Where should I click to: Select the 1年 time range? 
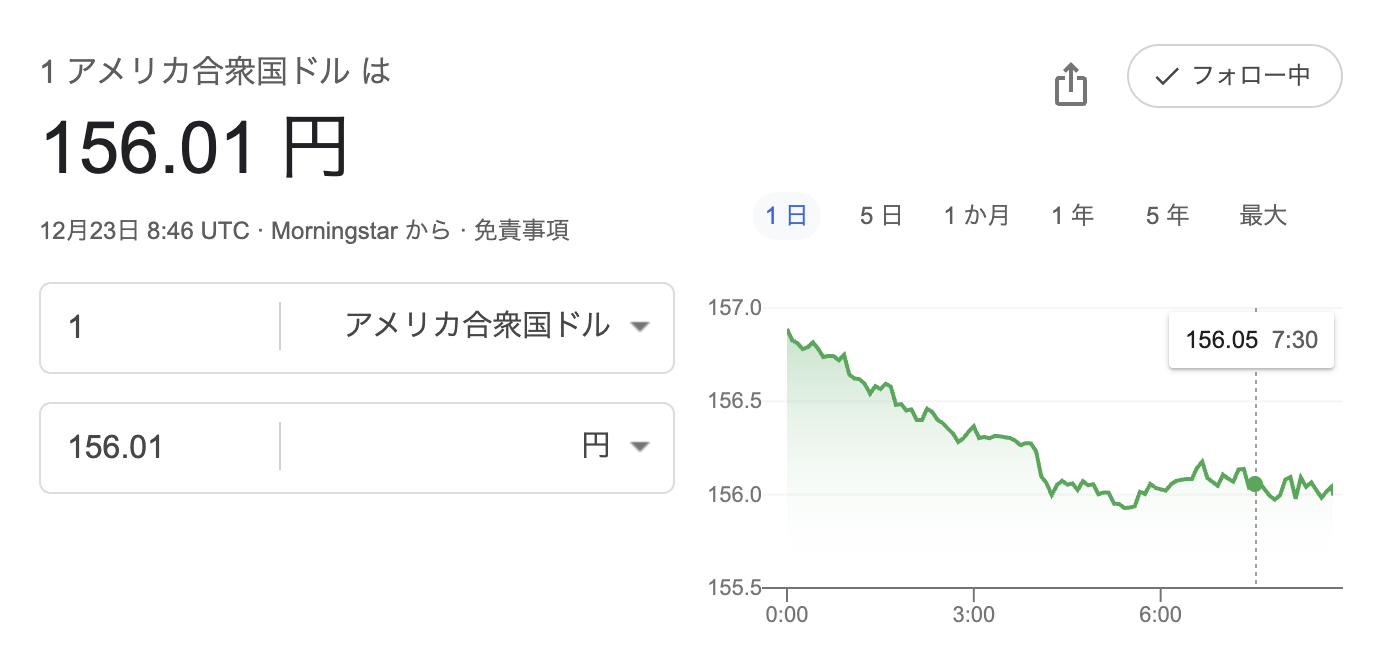[1072, 215]
